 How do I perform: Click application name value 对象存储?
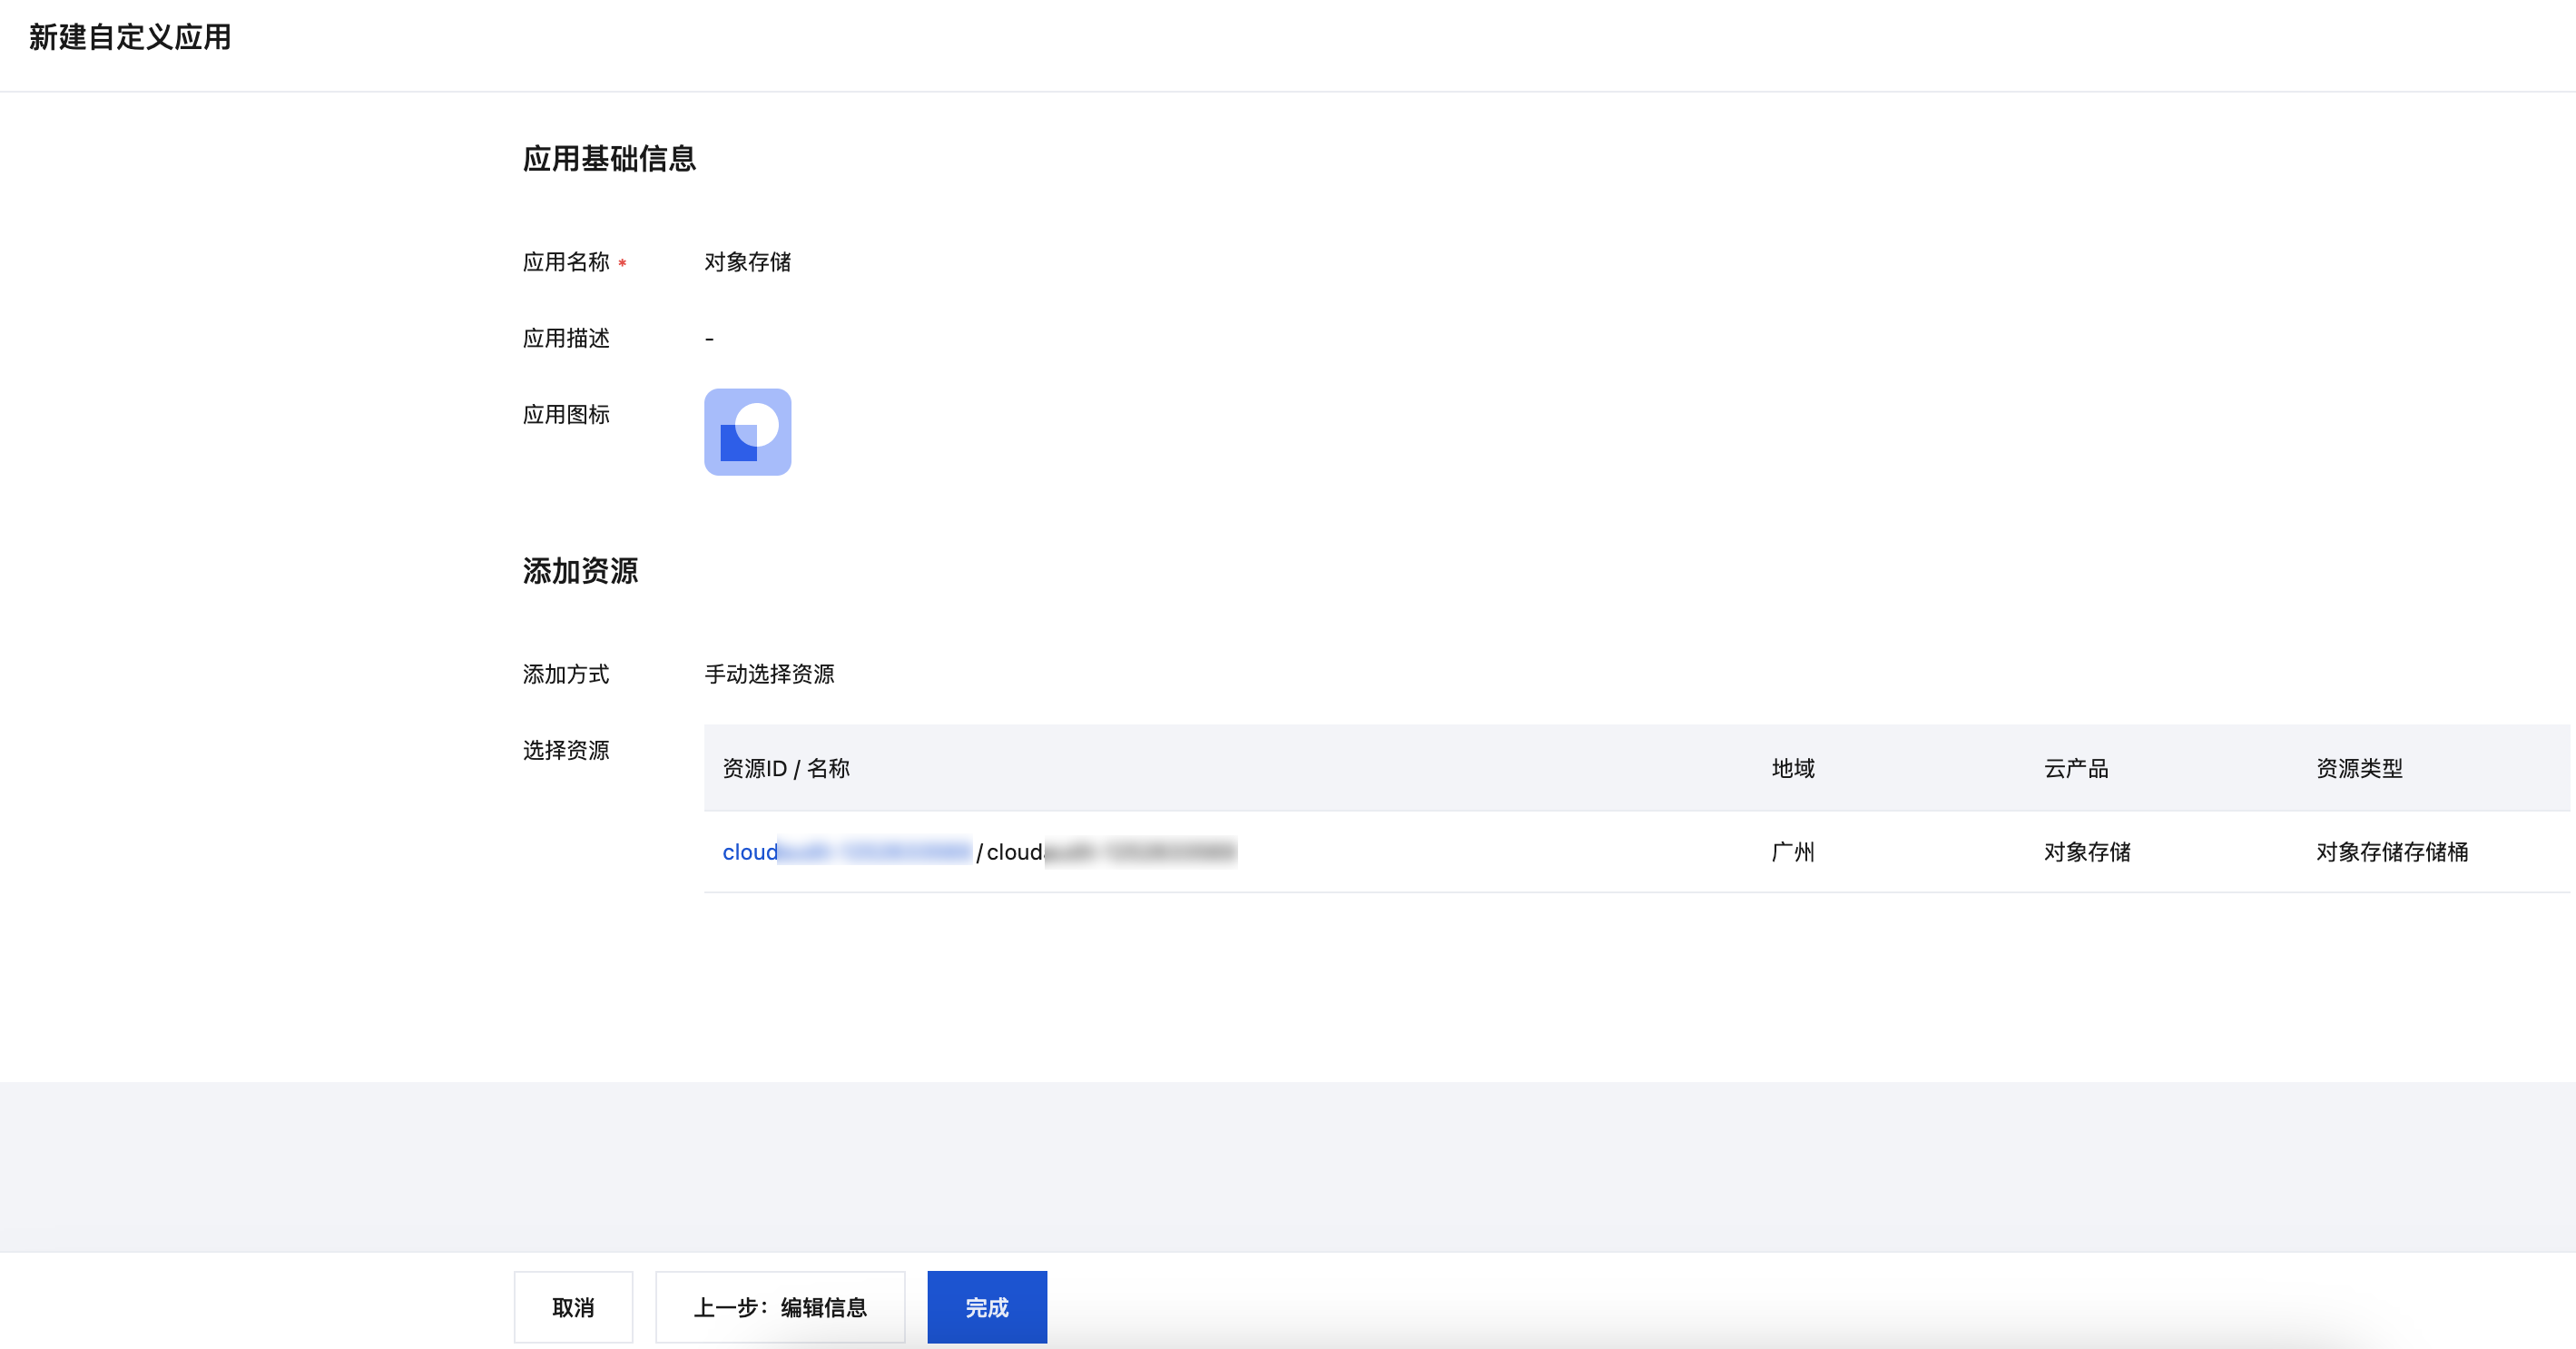pyautogui.click(x=747, y=262)
